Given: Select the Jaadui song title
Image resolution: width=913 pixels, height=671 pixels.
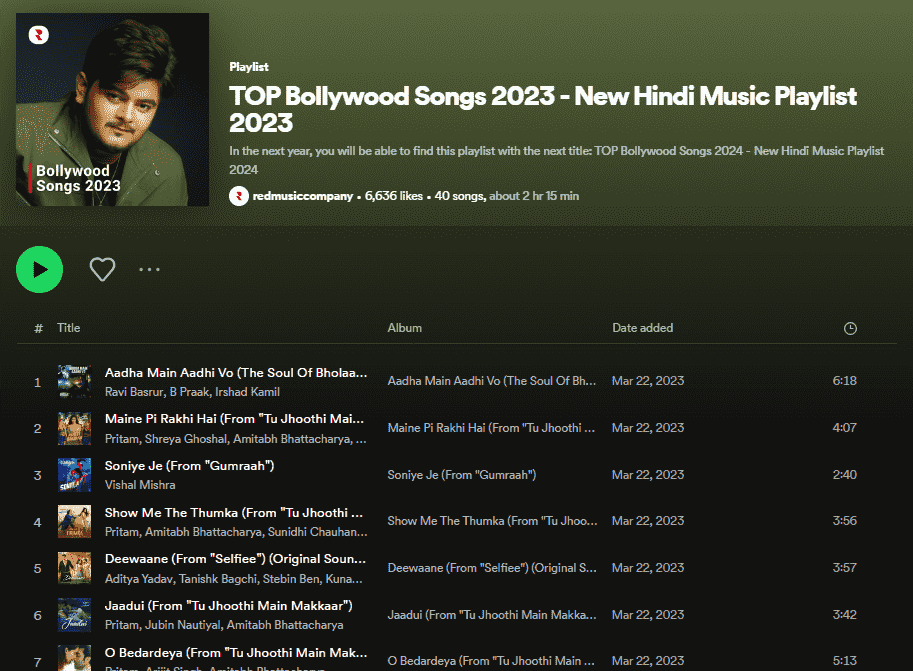Looking at the screenshot, I should pos(228,606).
